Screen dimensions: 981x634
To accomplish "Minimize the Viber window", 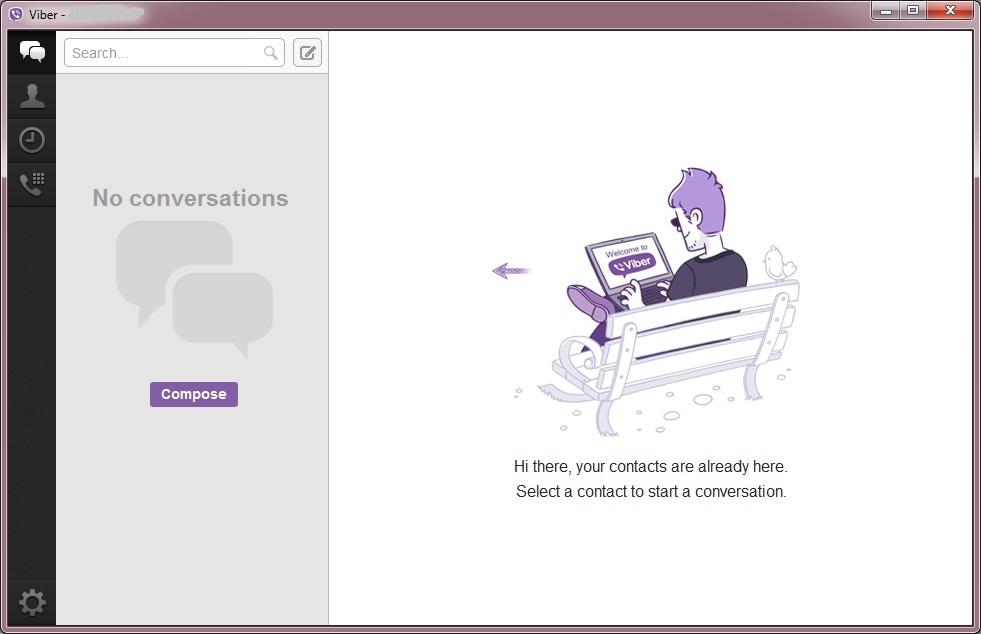I will (886, 11).
